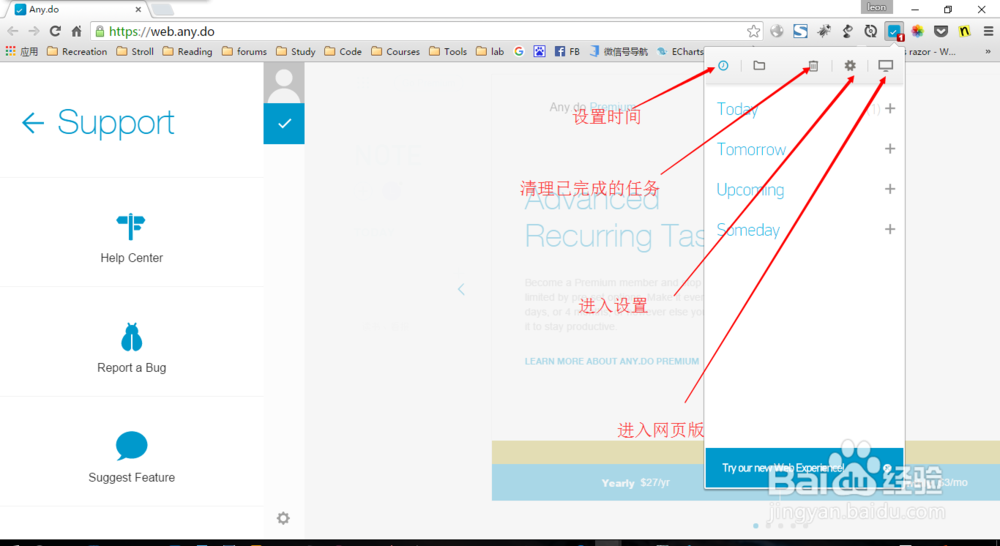
Task: Open the Chrome hamburger menu
Action: pos(988,31)
